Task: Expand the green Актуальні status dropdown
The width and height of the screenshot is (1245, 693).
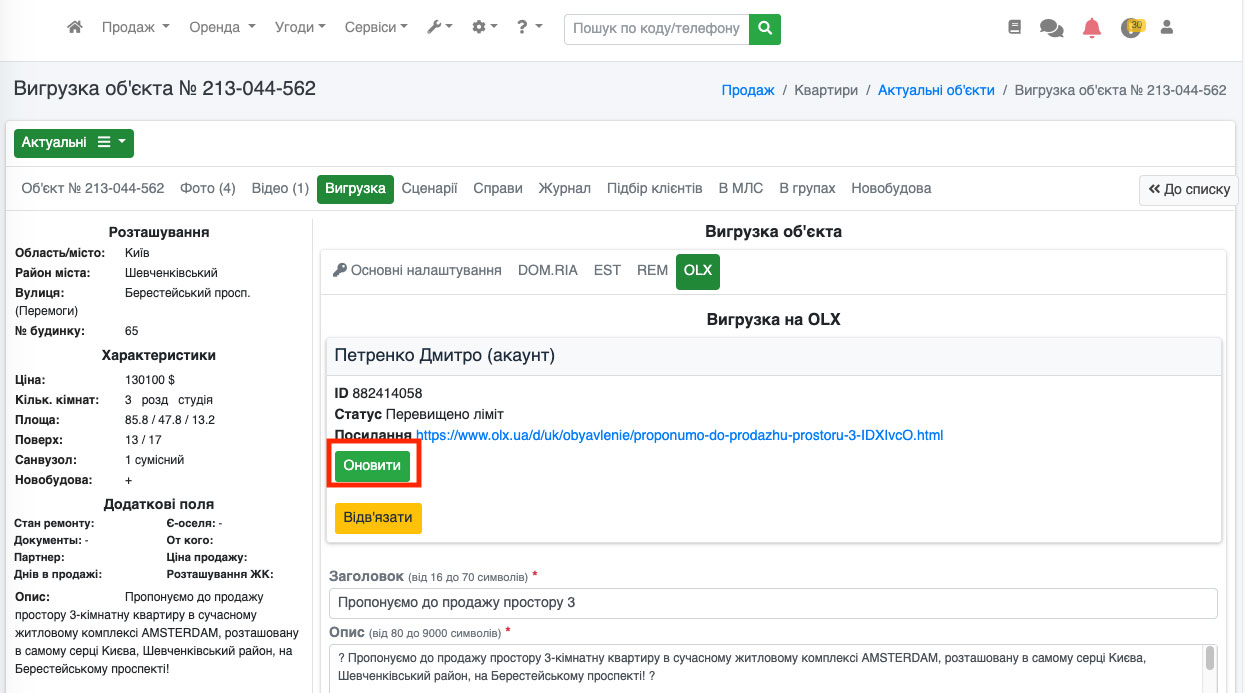Action: coord(74,143)
